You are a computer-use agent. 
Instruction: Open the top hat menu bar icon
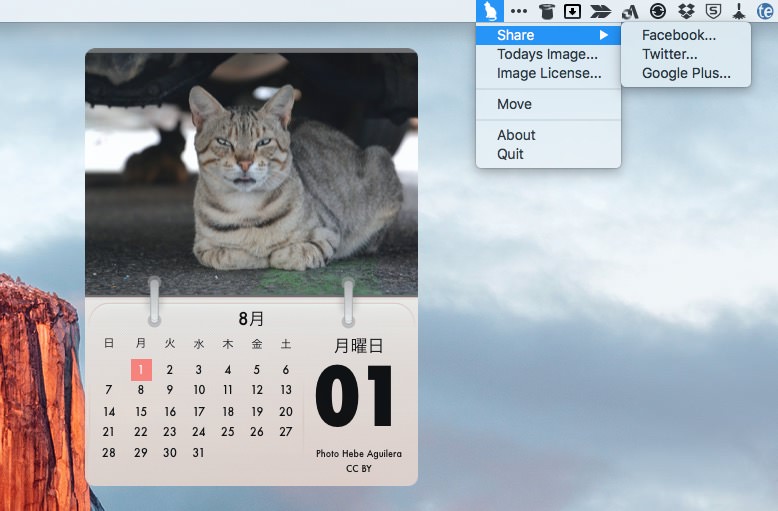pyautogui.click(x=546, y=11)
